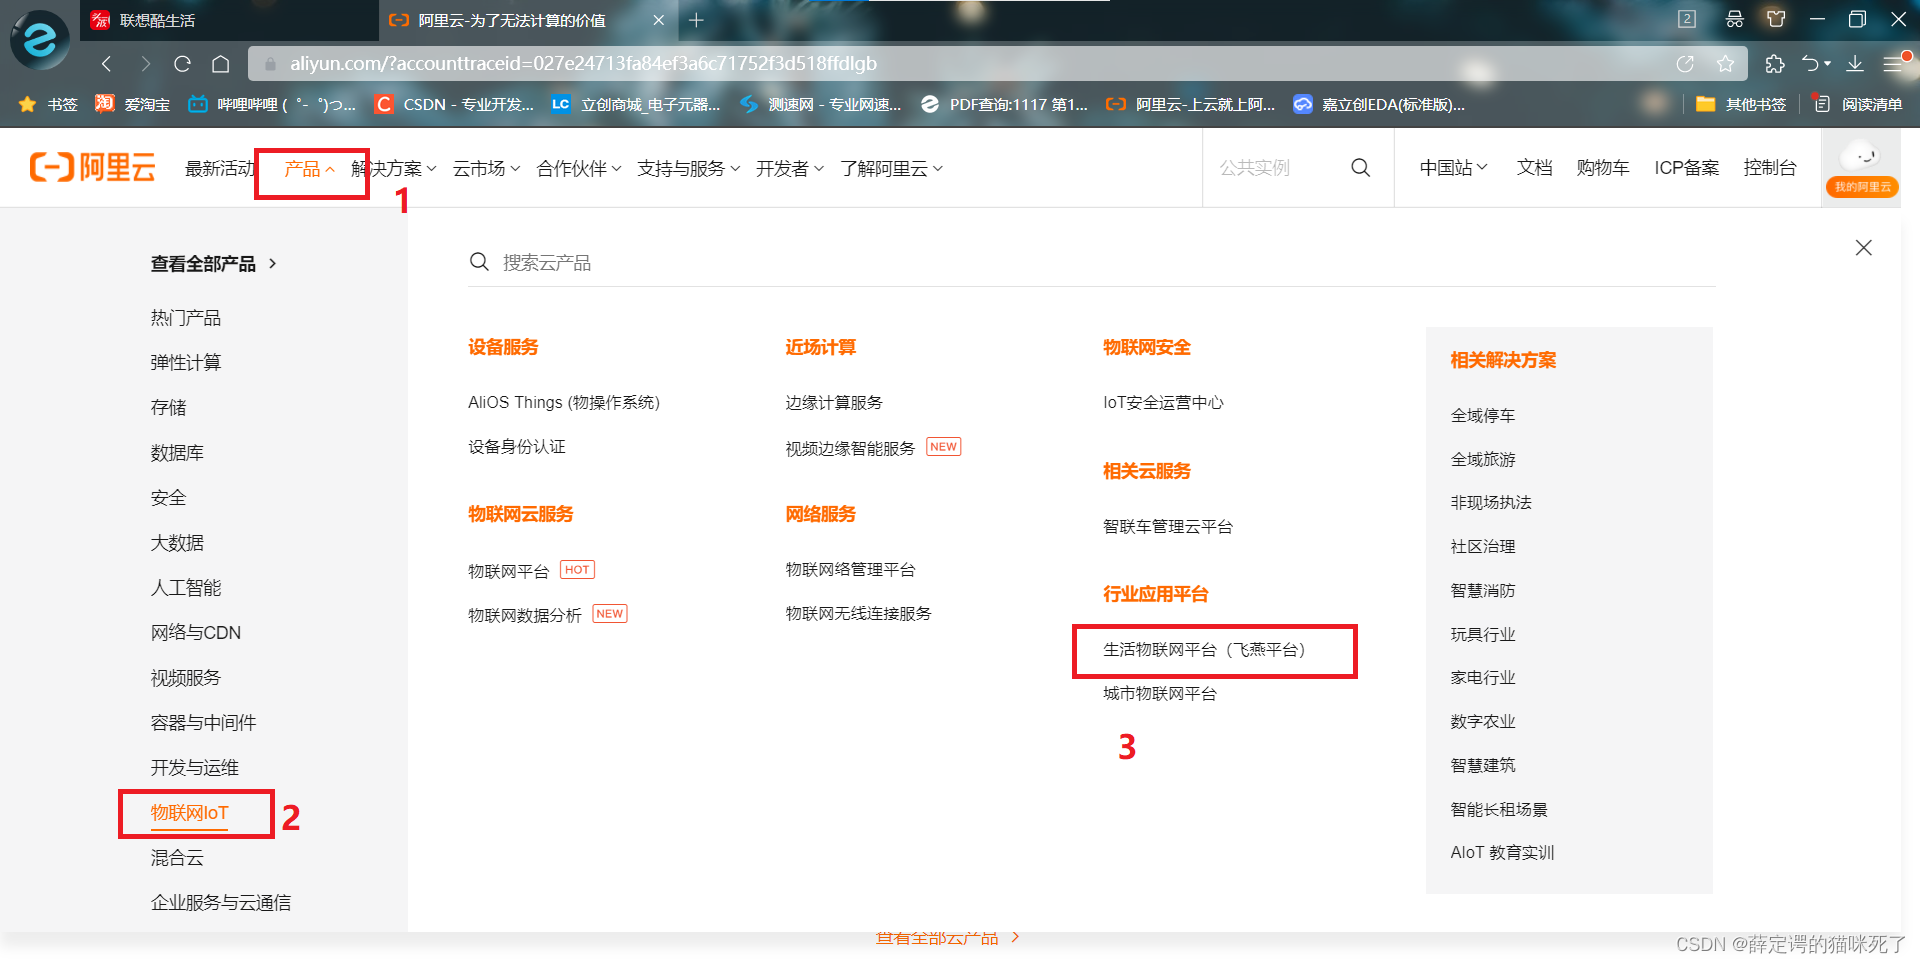This screenshot has width=1920, height=963.
Task: Open the browser main menu icon
Action: 1893,64
